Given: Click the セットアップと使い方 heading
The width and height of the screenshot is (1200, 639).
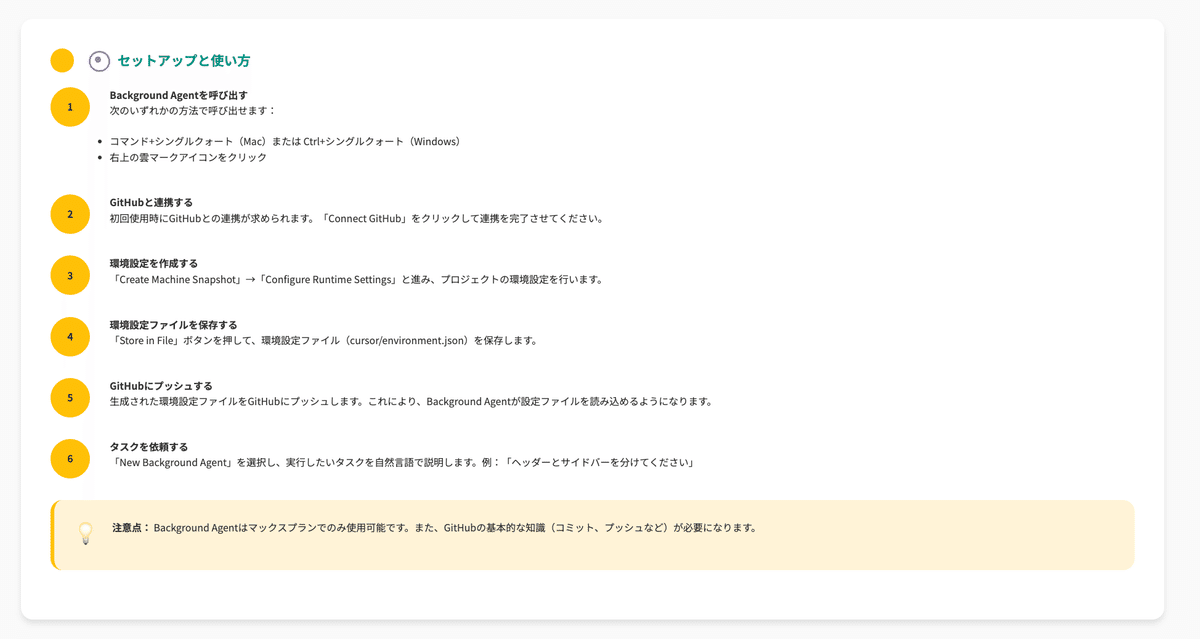Looking at the screenshot, I should [x=183, y=60].
